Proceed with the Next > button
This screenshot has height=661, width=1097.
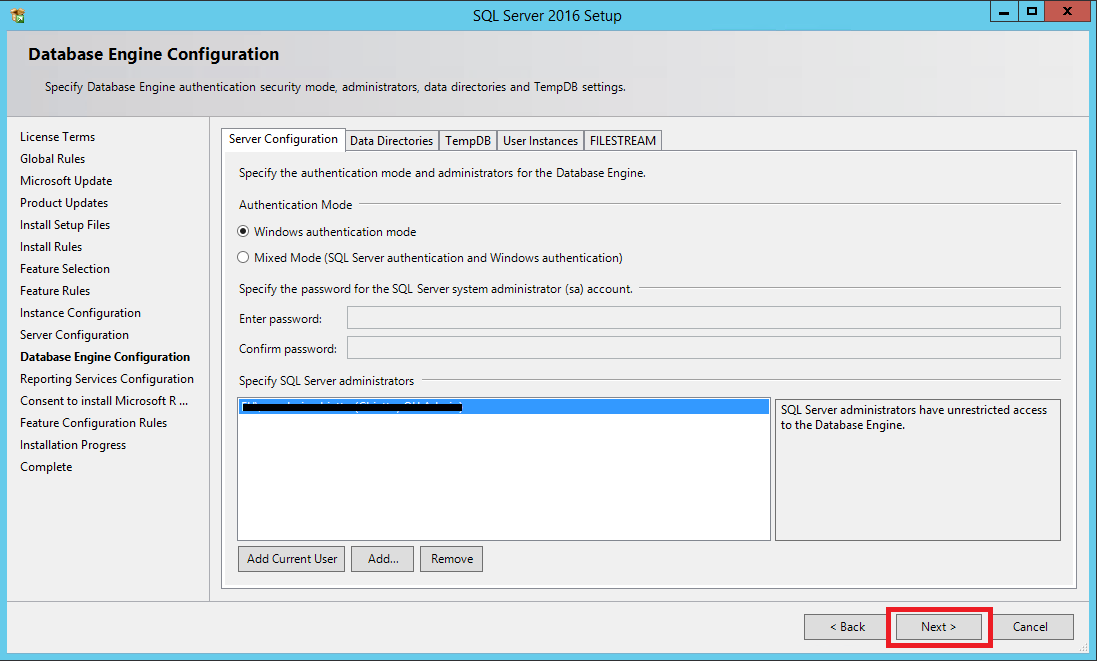[x=938, y=627]
